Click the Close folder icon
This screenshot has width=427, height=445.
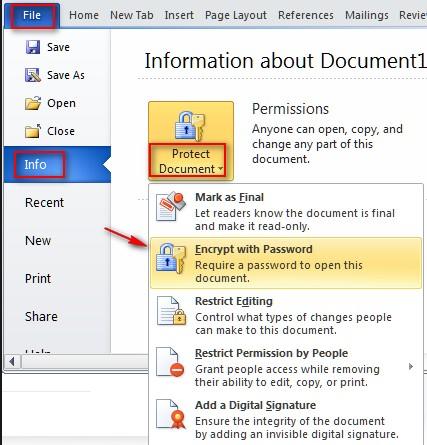click(33, 131)
